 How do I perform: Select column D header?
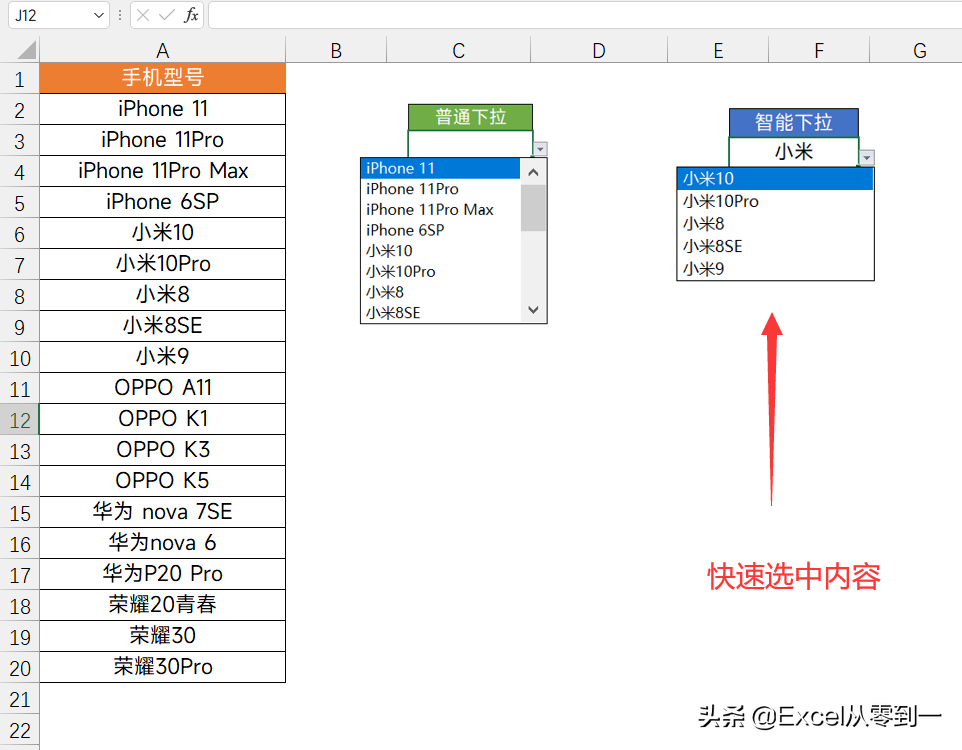[599, 50]
